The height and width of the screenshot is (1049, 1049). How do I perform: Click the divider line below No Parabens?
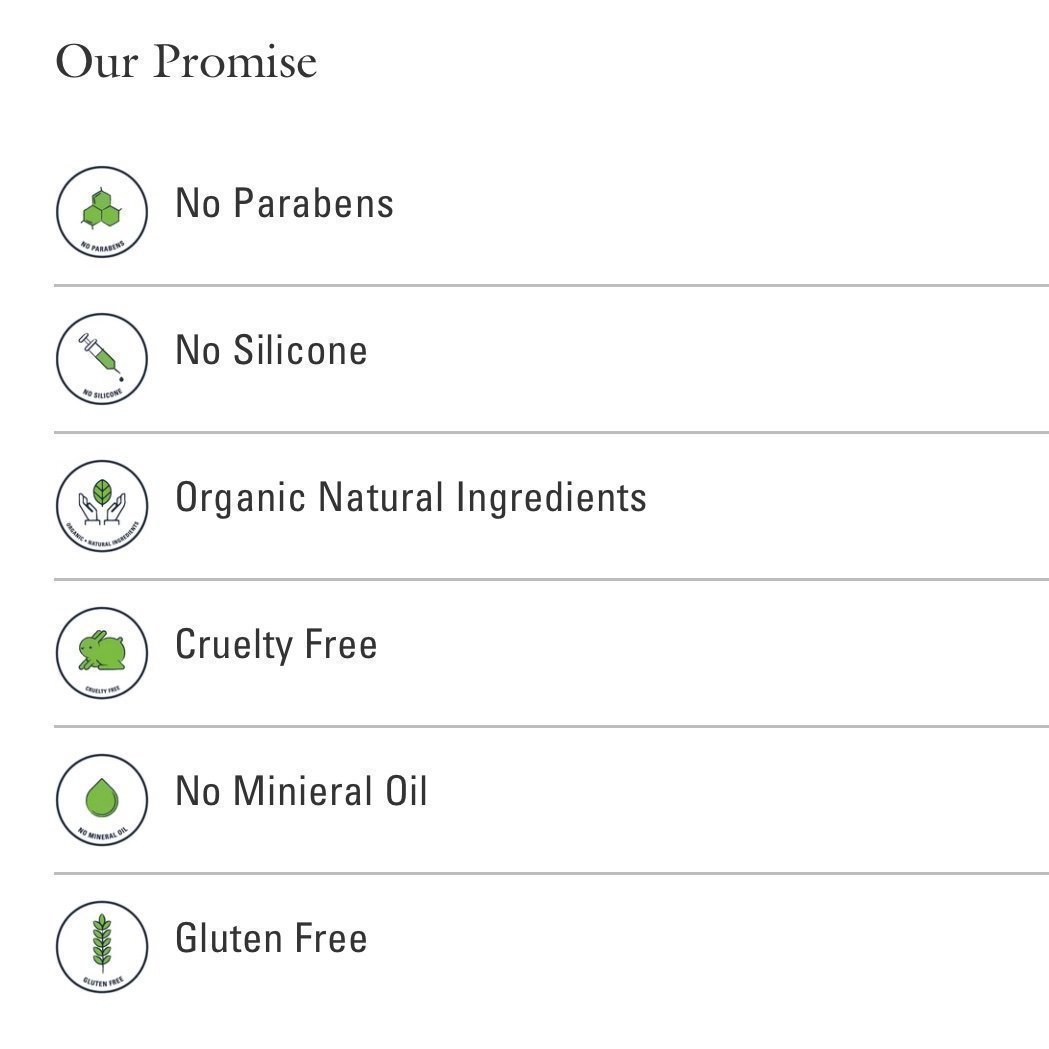coord(551,286)
